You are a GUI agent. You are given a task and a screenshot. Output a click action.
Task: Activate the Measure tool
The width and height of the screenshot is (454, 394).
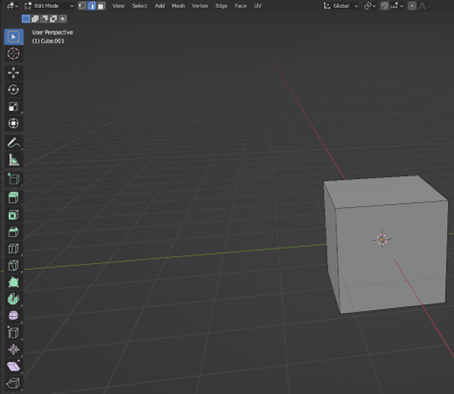pyautogui.click(x=13, y=160)
